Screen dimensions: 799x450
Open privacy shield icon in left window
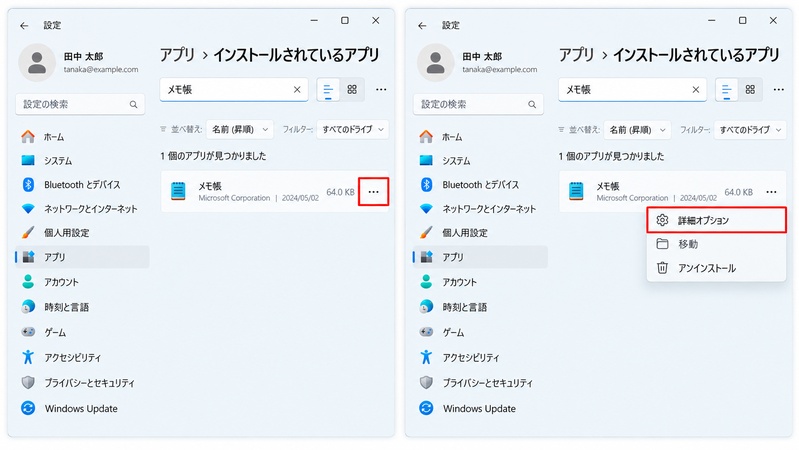tap(28, 382)
